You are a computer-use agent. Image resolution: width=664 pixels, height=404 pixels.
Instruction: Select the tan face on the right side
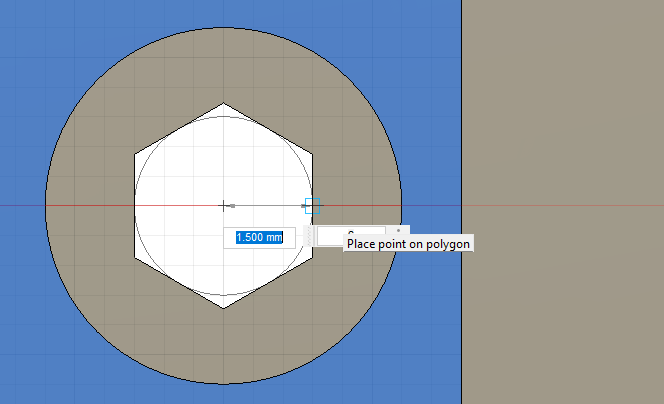pos(560,200)
